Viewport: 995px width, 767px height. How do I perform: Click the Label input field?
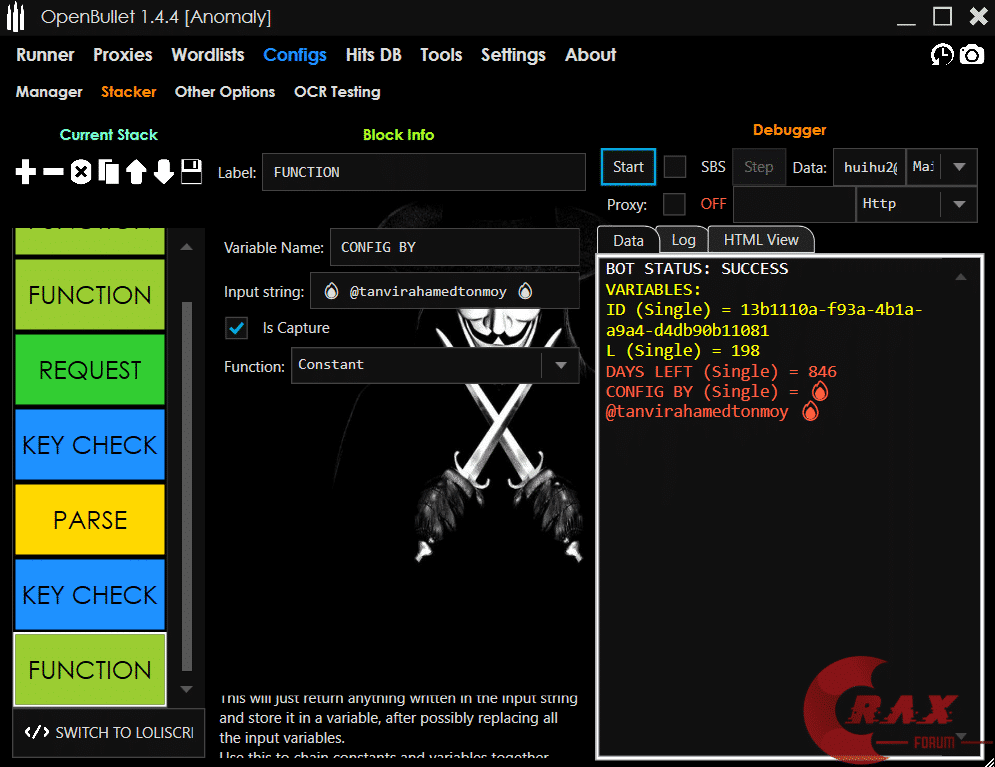pyautogui.click(x=423, y=172)
